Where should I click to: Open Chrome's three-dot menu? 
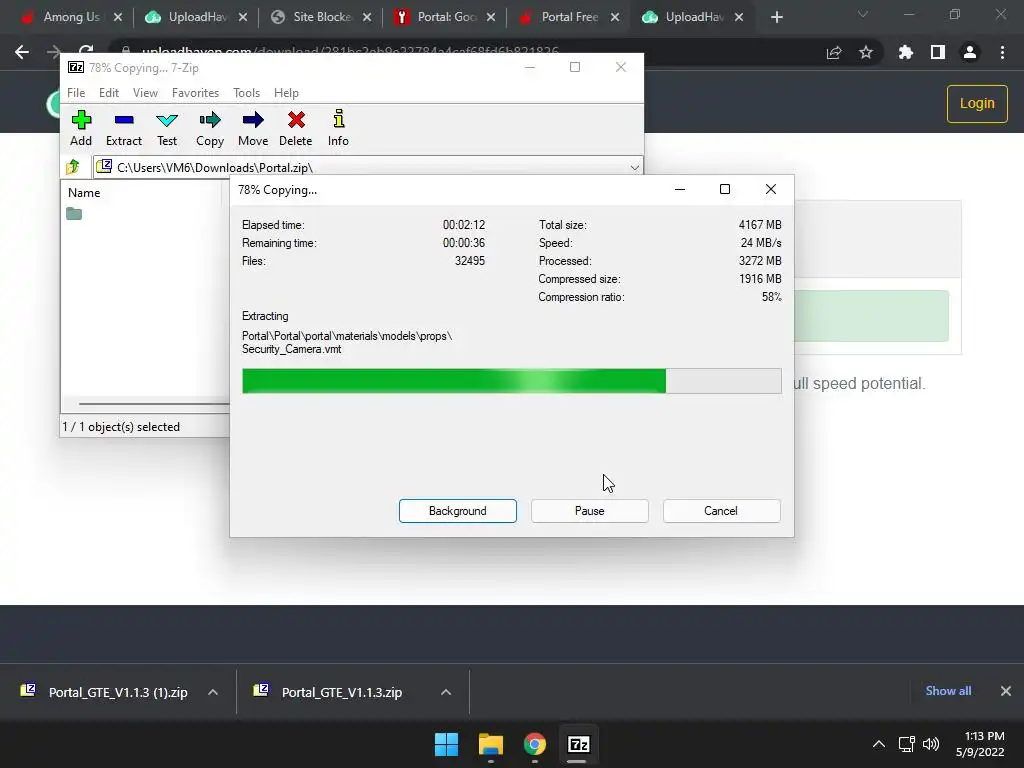pos(1002,52)
